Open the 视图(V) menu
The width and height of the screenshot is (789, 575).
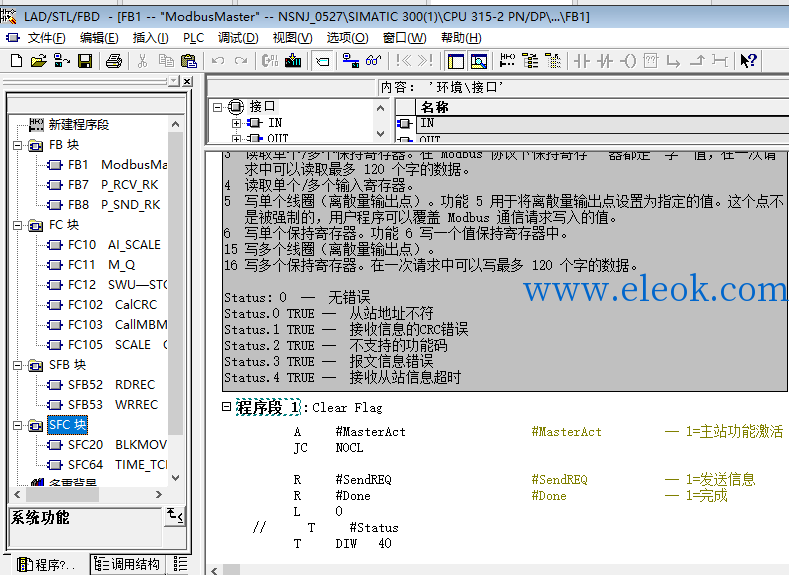pos(292,38)
